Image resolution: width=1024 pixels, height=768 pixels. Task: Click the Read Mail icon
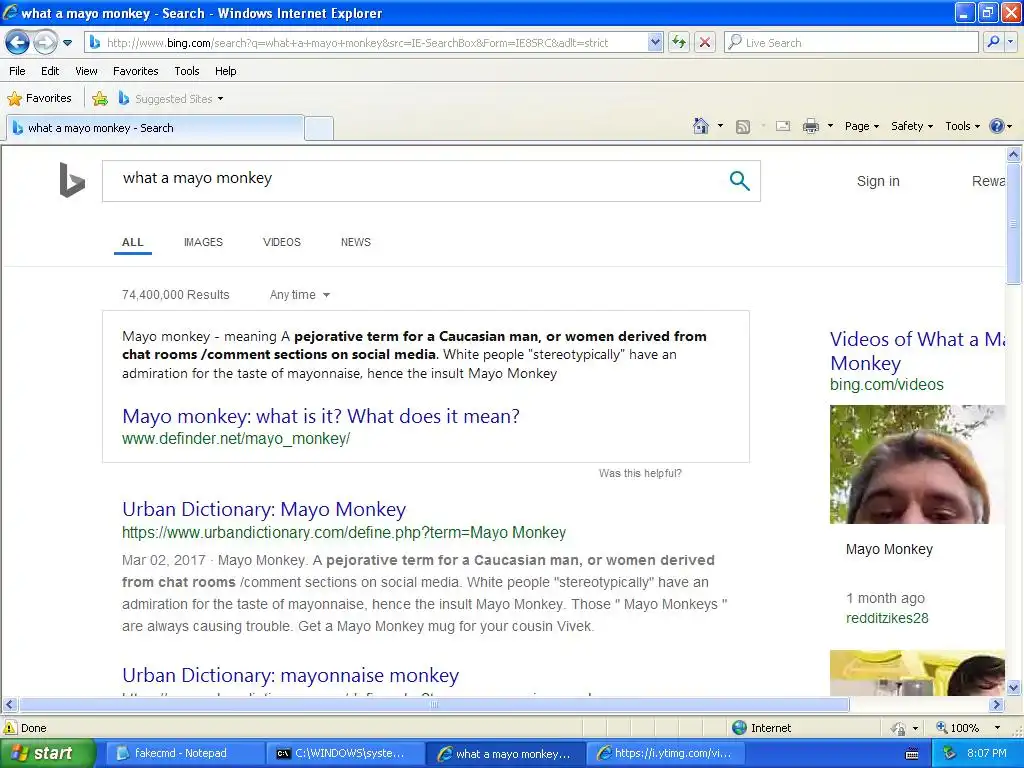pyautogui.click(x=783, y=127)
